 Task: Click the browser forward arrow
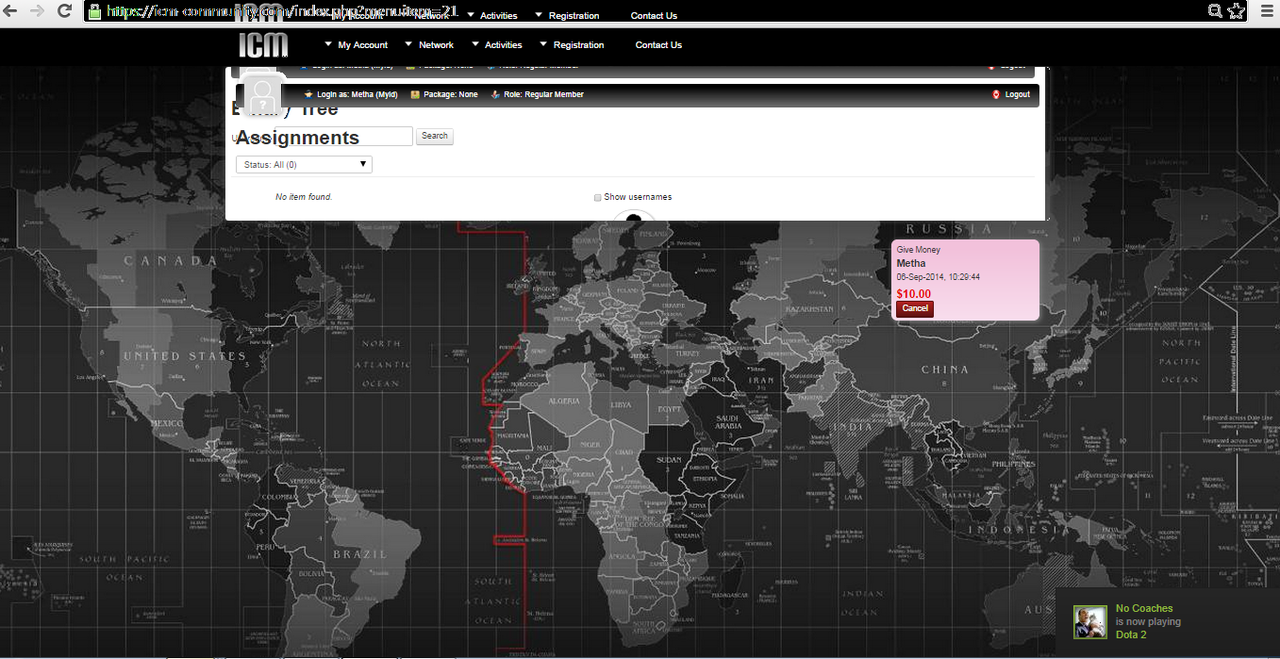(37, 11)
